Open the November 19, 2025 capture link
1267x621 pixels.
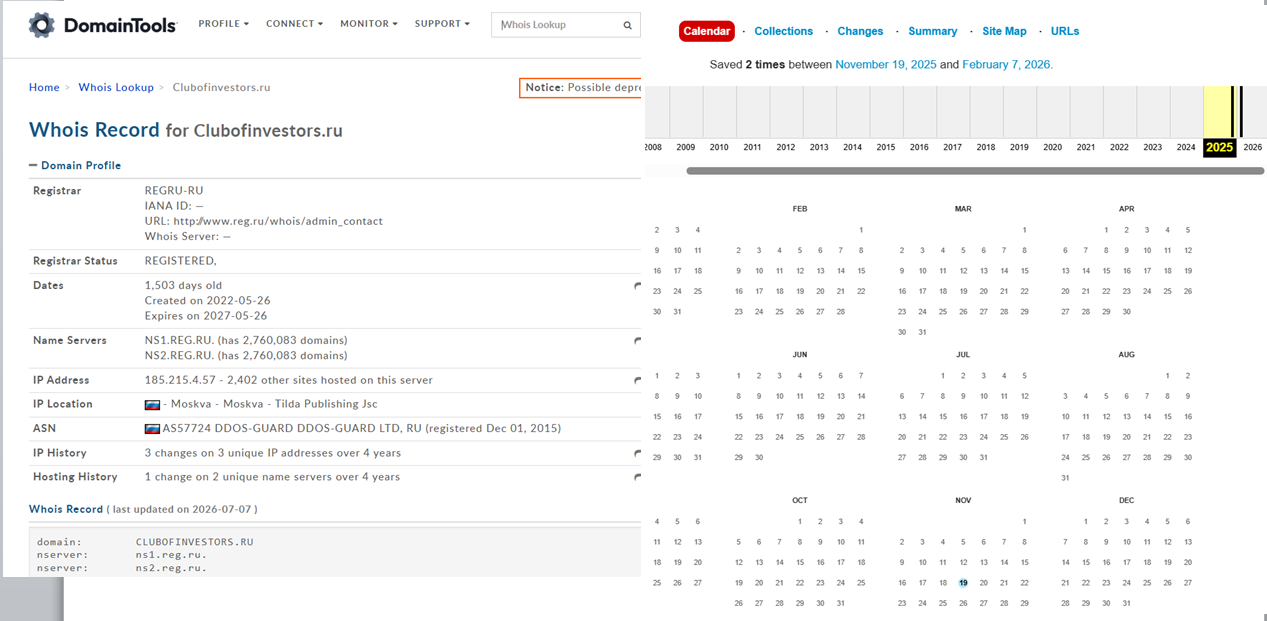(886, 65)
